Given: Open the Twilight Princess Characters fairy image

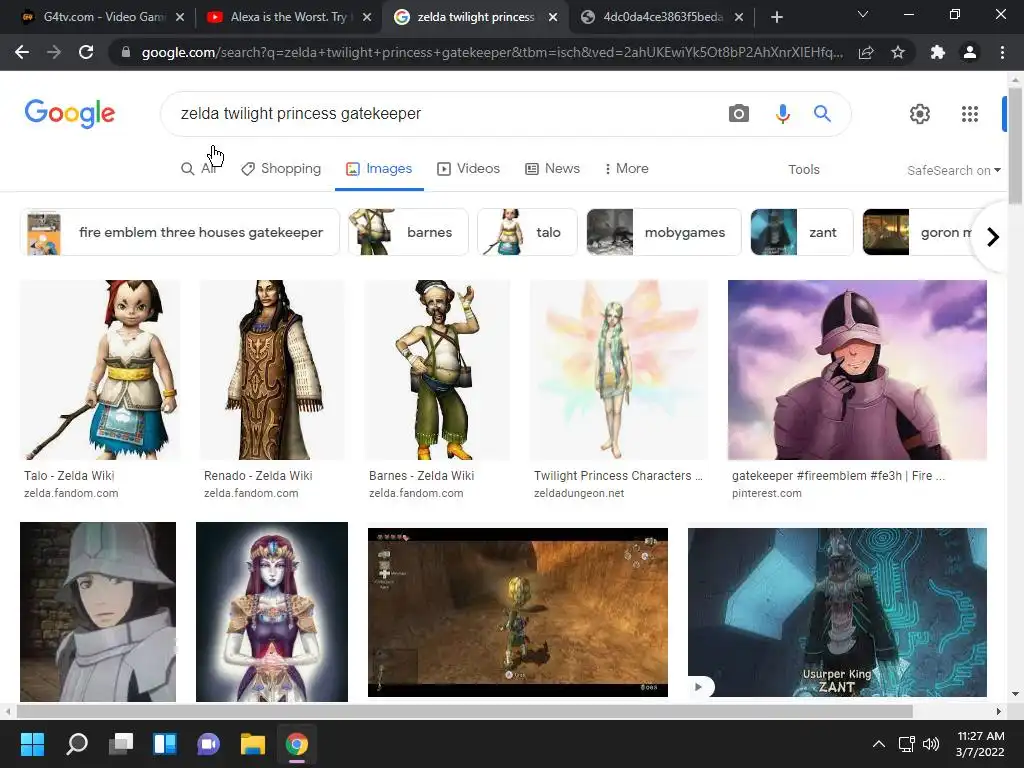Looking at the screenshot, I should [619, 370].
